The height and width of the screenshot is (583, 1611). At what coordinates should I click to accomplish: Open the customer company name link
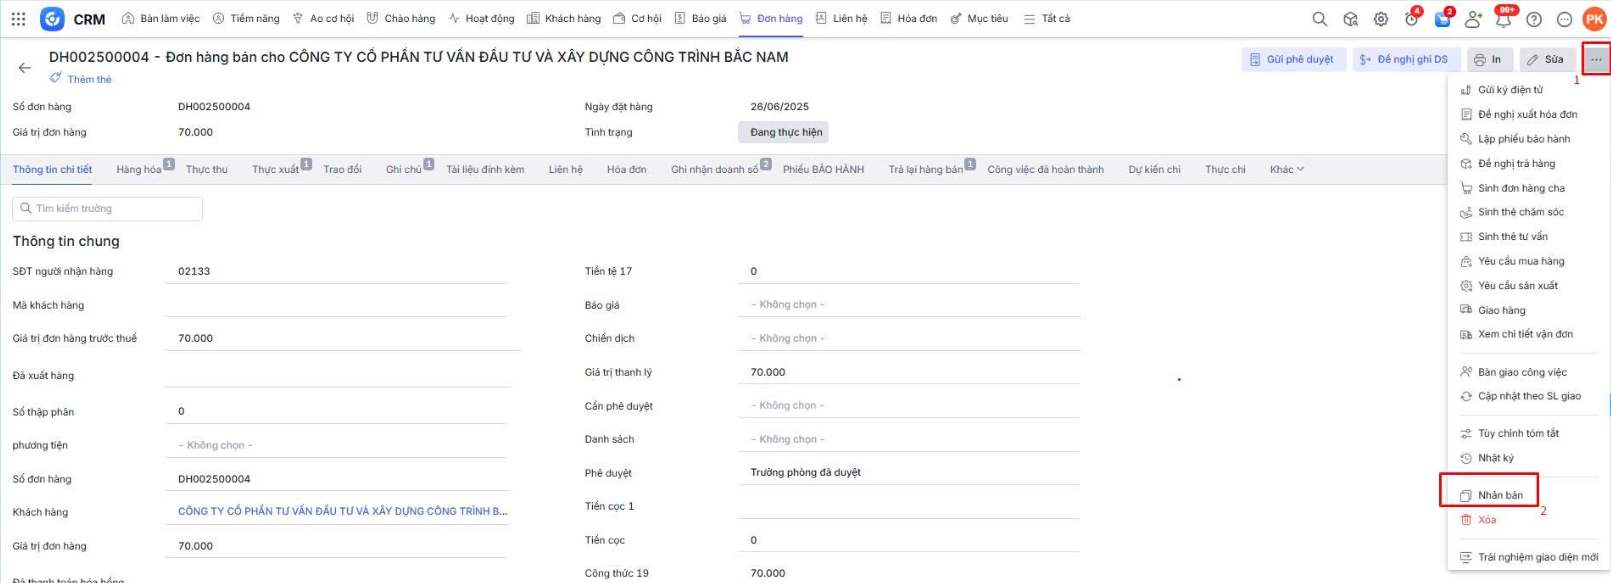[x=342, y=512]
